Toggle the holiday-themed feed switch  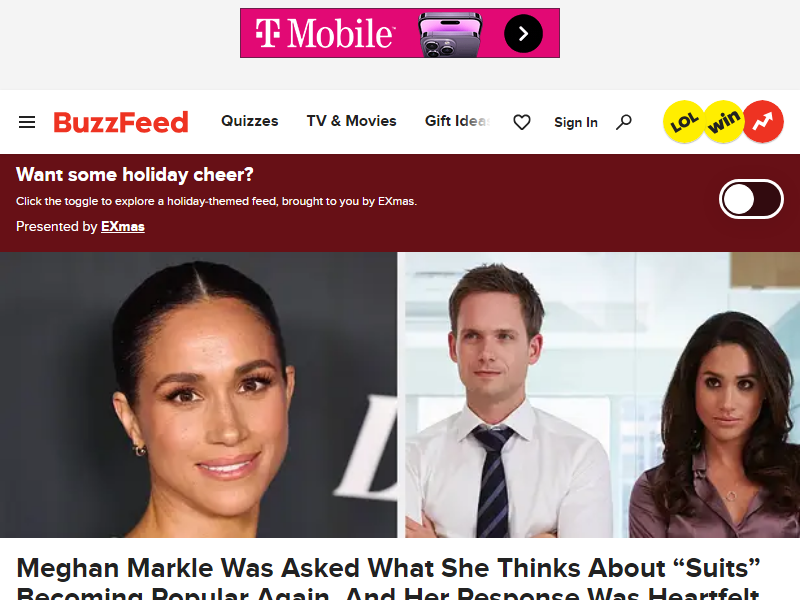751,199
